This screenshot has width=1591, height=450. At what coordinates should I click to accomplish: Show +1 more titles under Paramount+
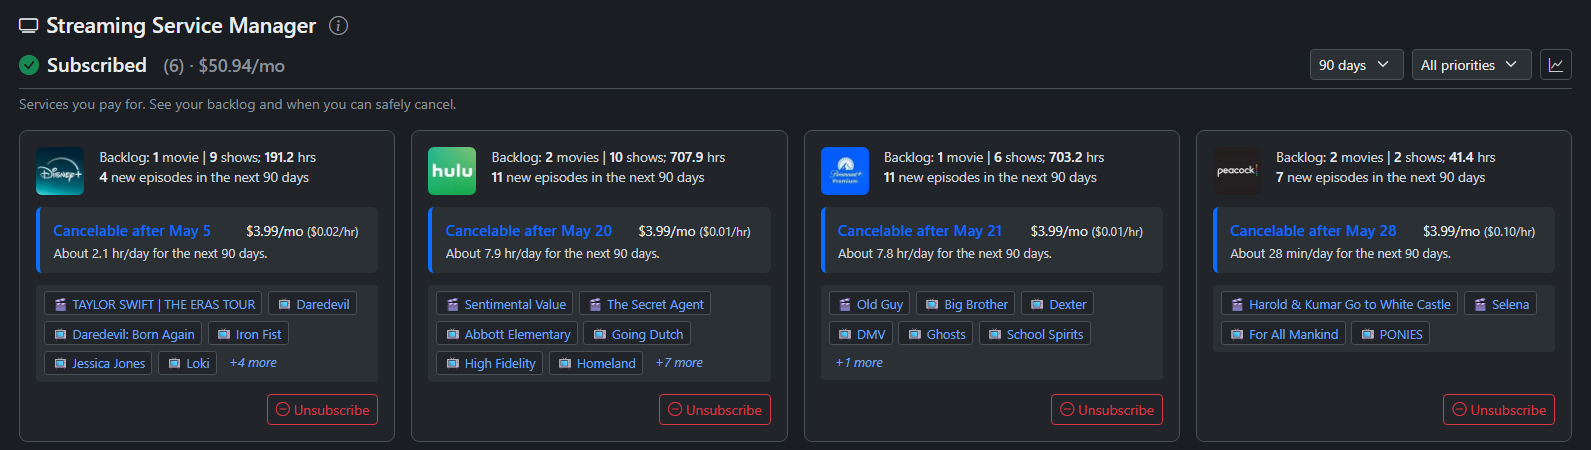pos(859,363)
